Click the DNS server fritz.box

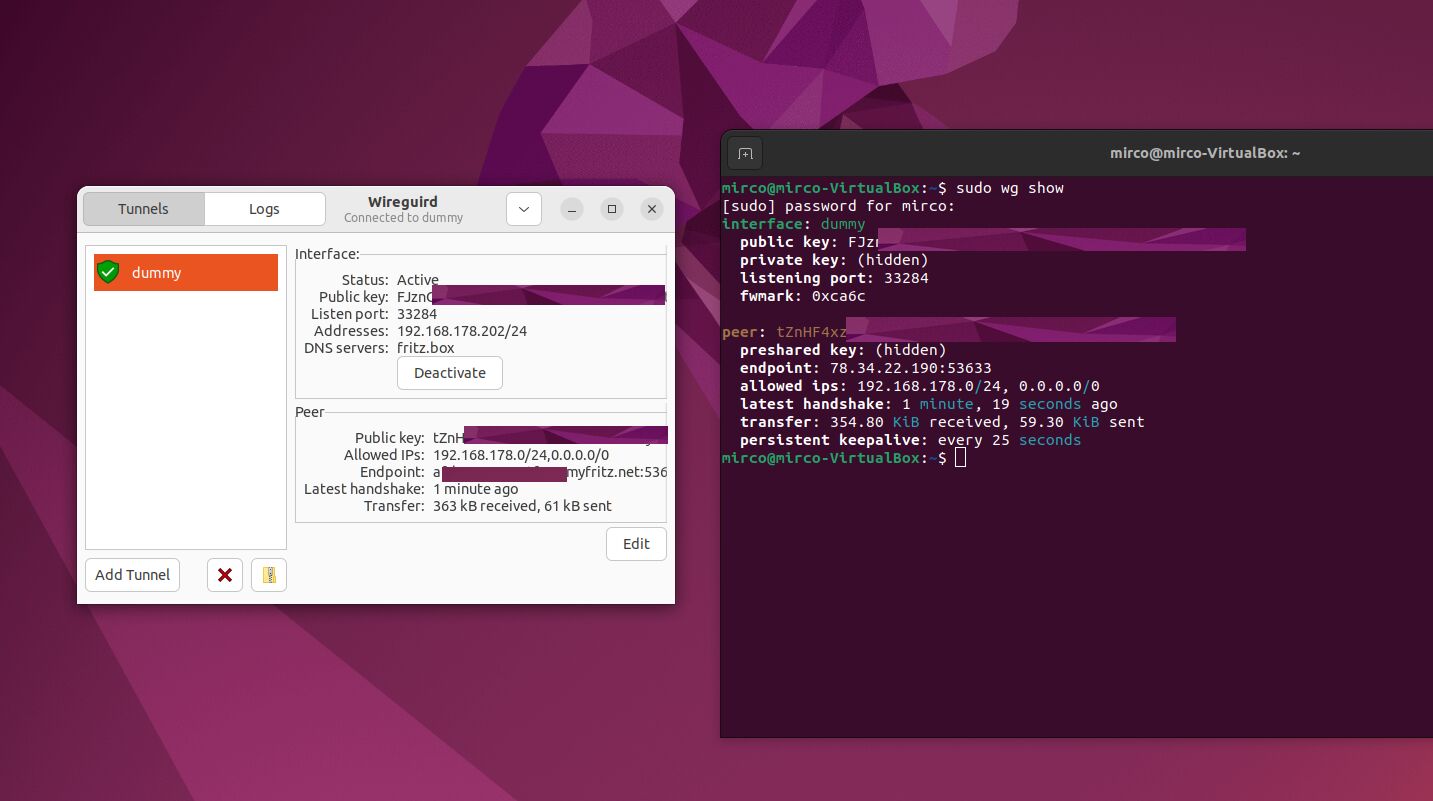[x=426, y=348]
